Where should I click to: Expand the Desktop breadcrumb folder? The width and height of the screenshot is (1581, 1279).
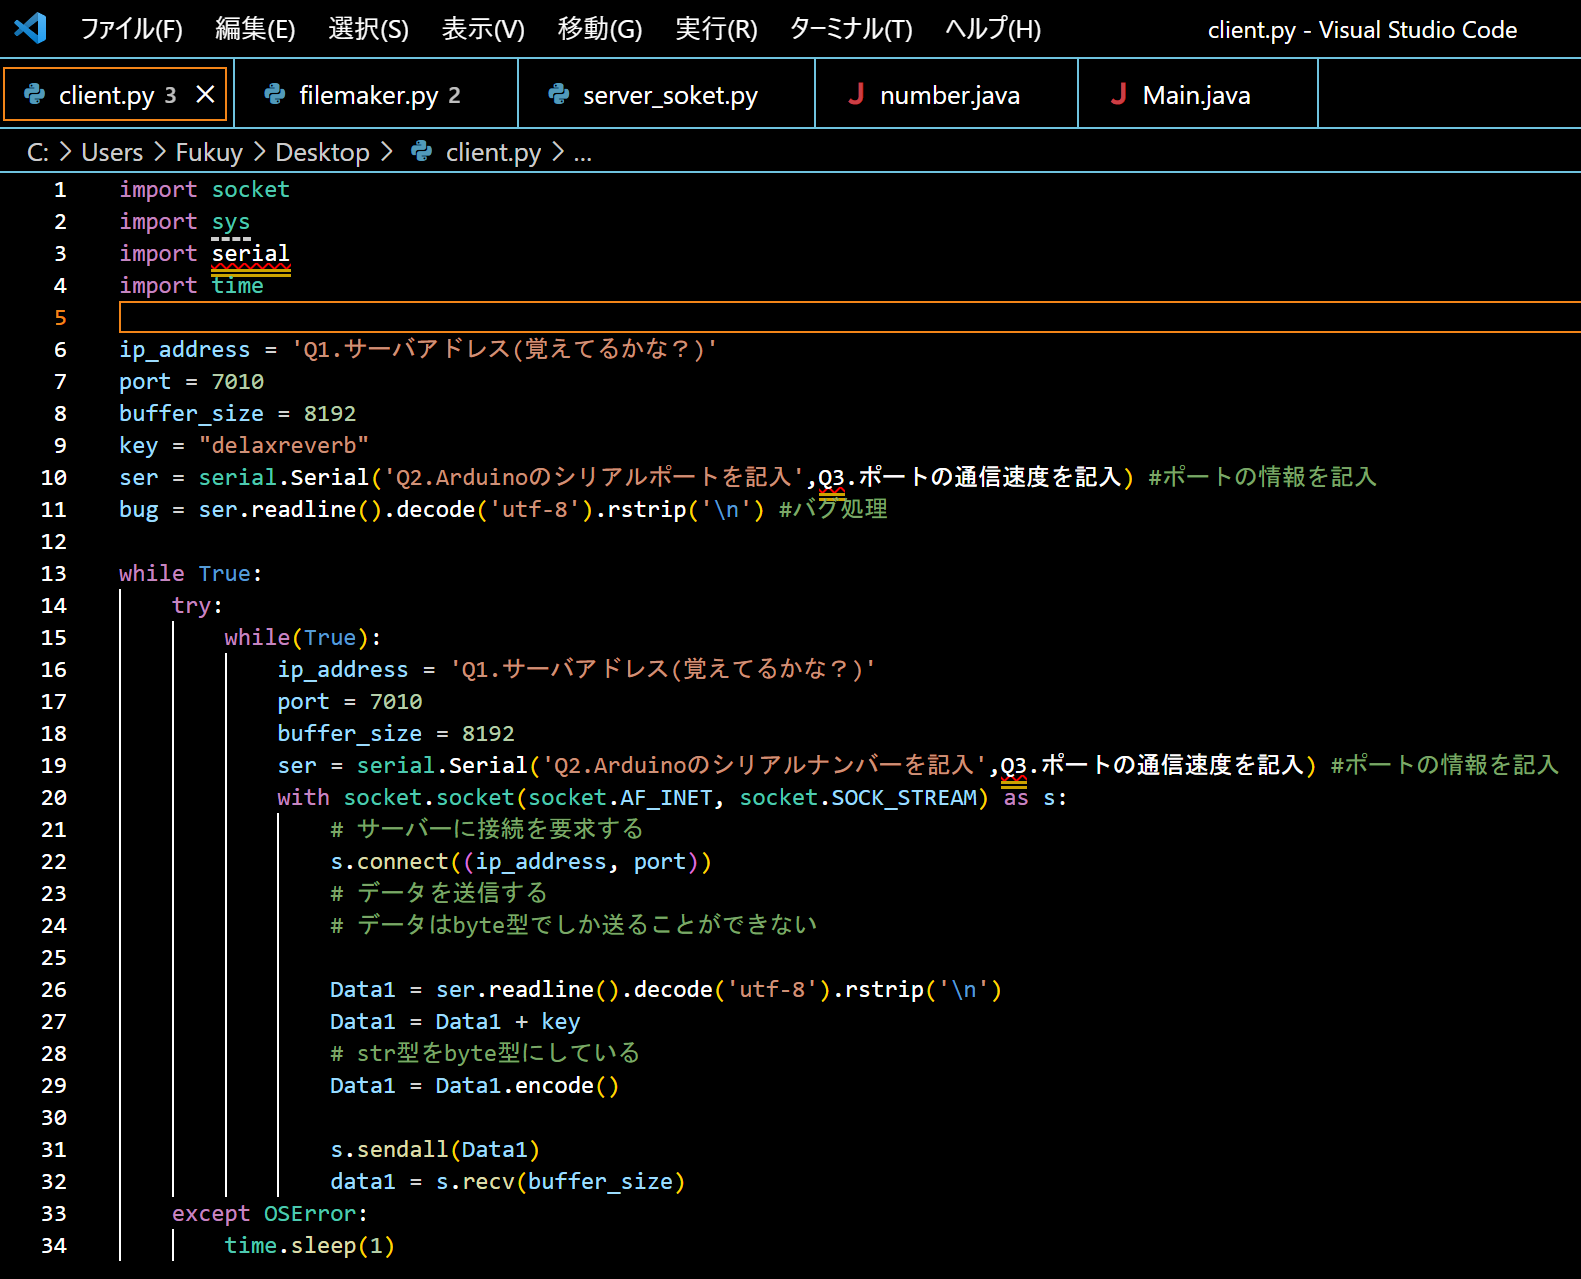pos(322,152)
